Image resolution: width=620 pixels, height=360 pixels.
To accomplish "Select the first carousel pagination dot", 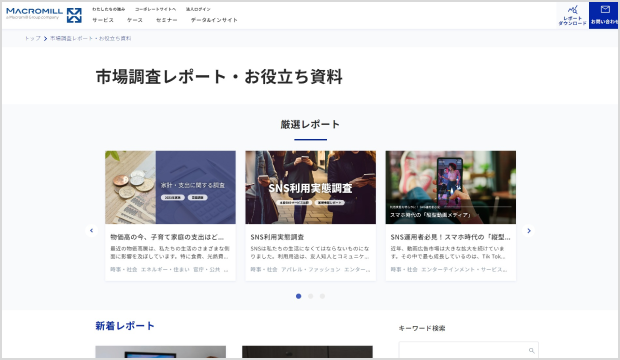I will point(299,296).
